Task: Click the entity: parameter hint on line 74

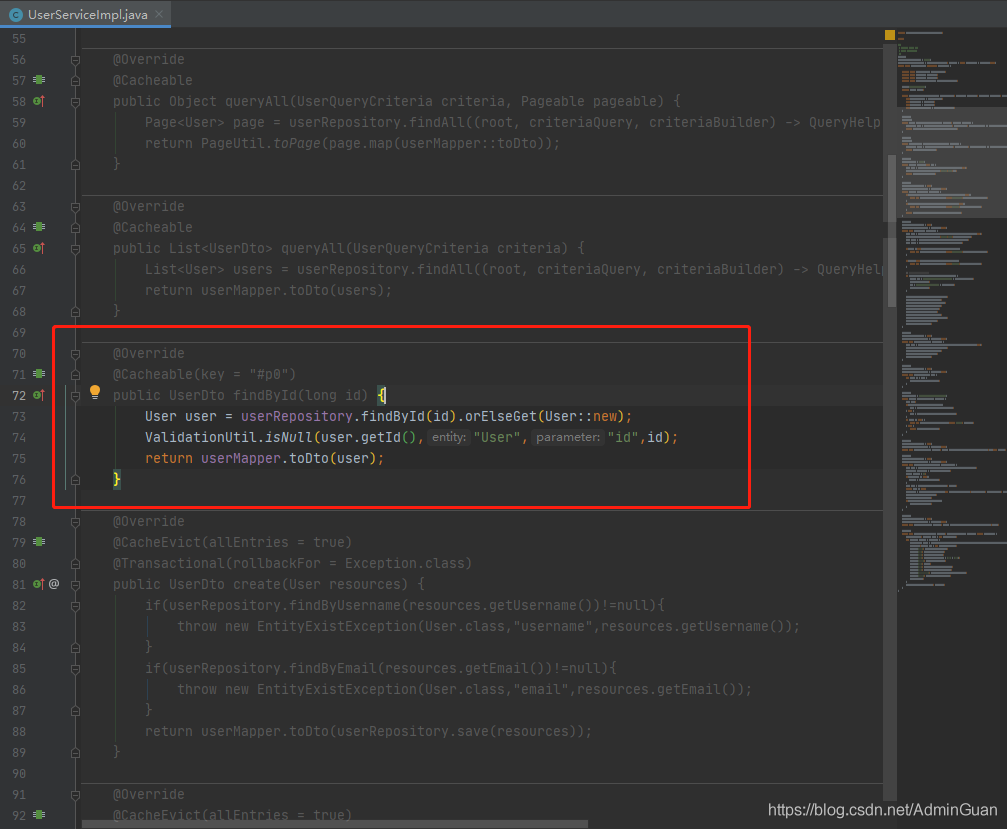Action: [449, 438]
